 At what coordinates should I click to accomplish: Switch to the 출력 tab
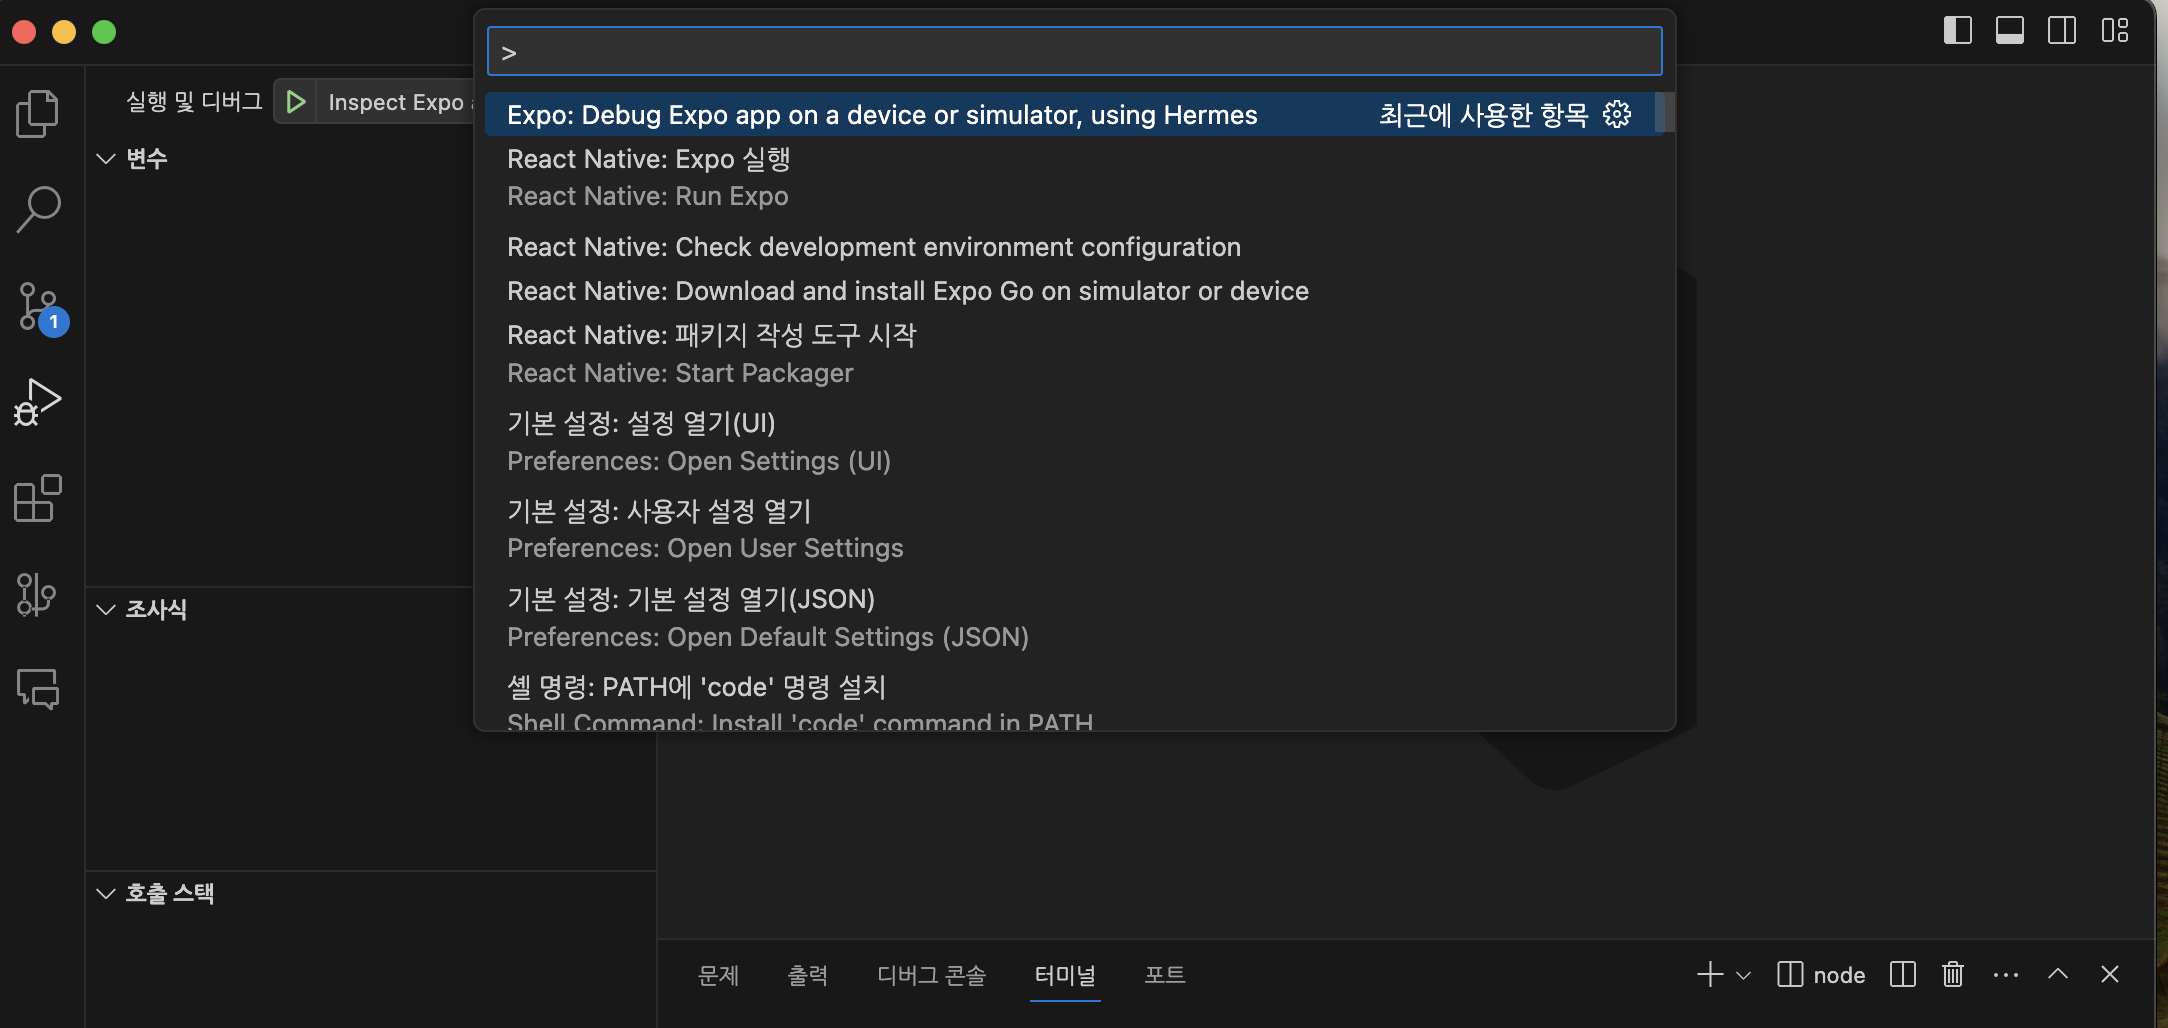pyautogui.click(x=808, y=974)
